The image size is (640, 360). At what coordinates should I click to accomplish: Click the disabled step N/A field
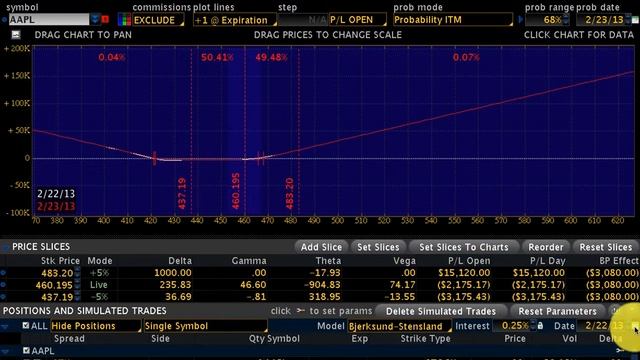[303, 20]
